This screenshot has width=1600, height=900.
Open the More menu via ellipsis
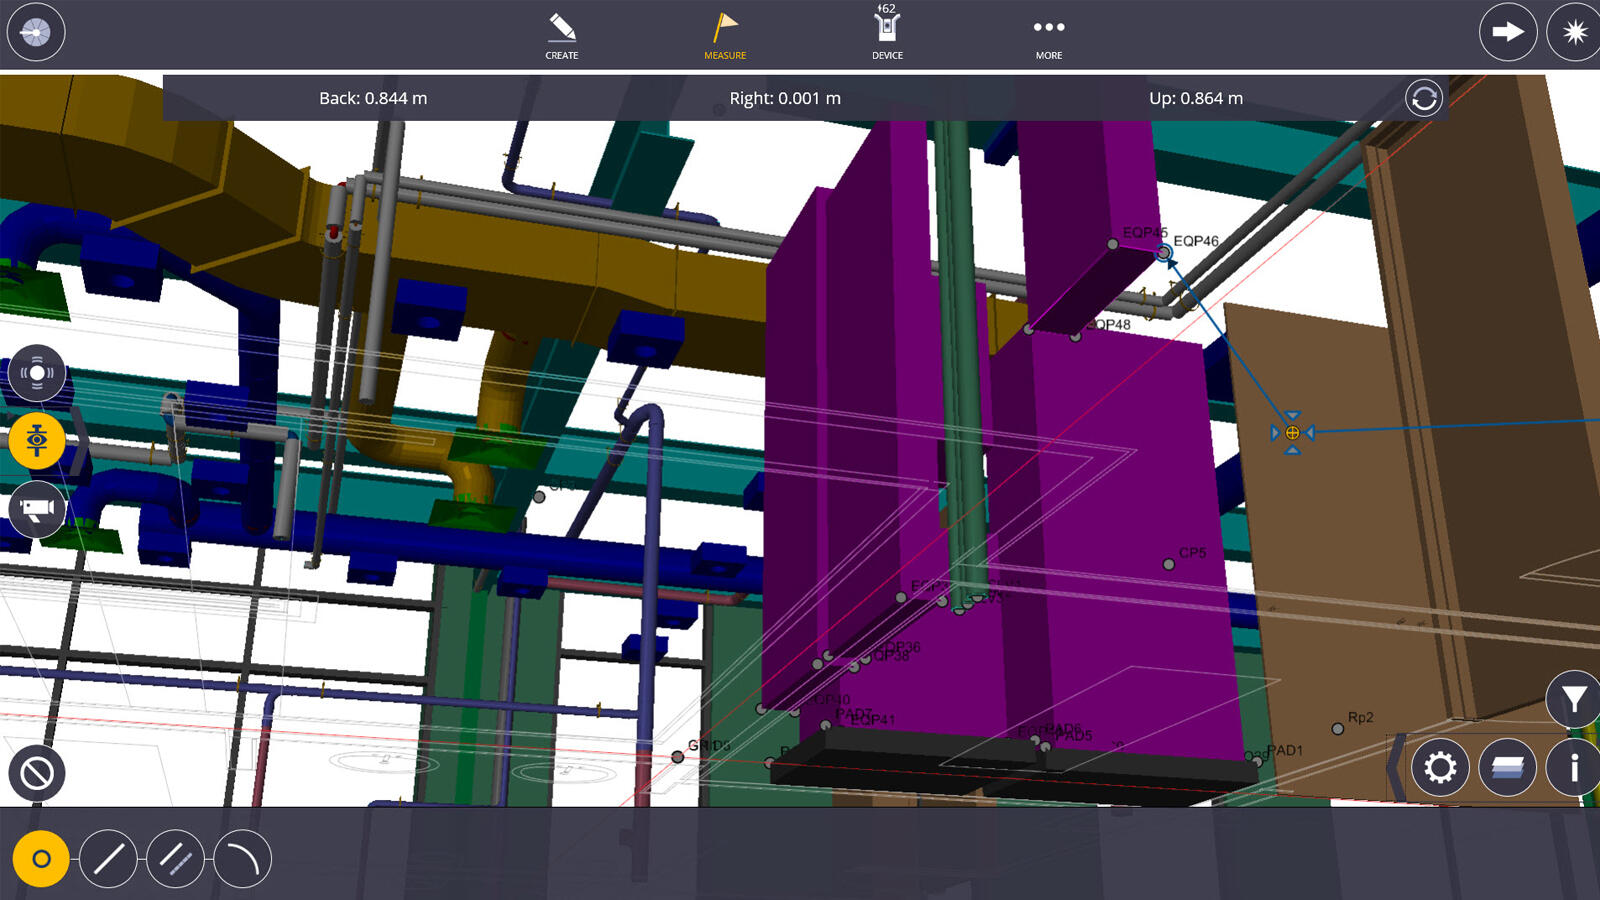[x=1047, y=30]
